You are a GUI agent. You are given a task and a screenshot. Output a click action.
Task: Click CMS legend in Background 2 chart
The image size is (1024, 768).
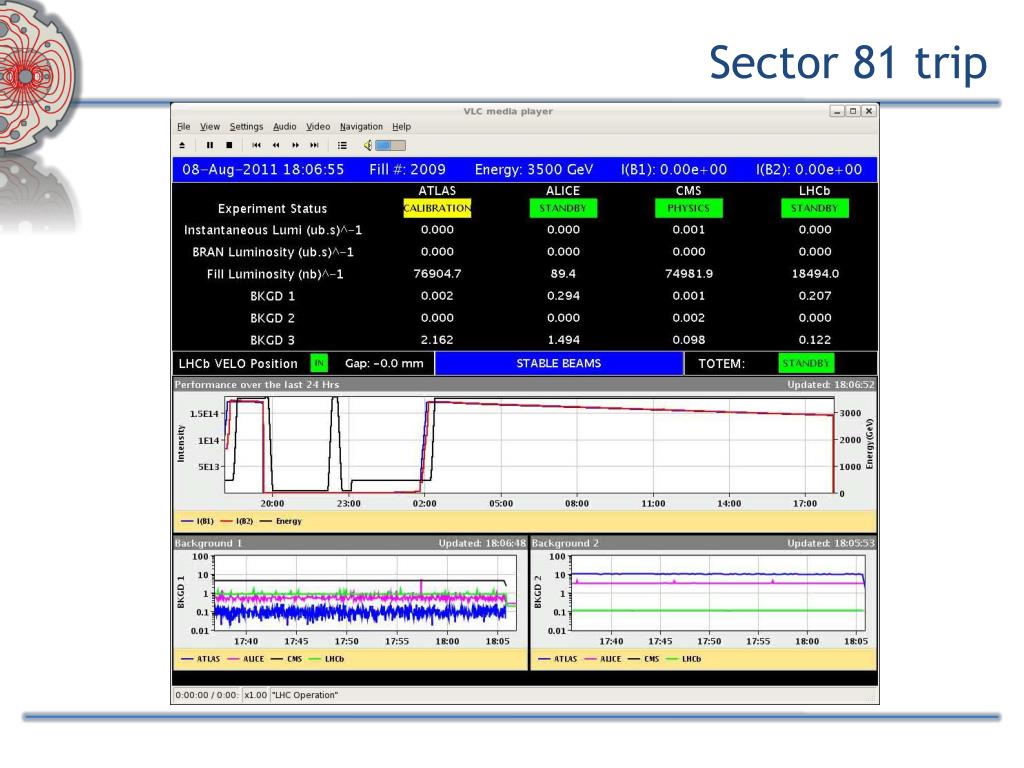tap(643, 659)
